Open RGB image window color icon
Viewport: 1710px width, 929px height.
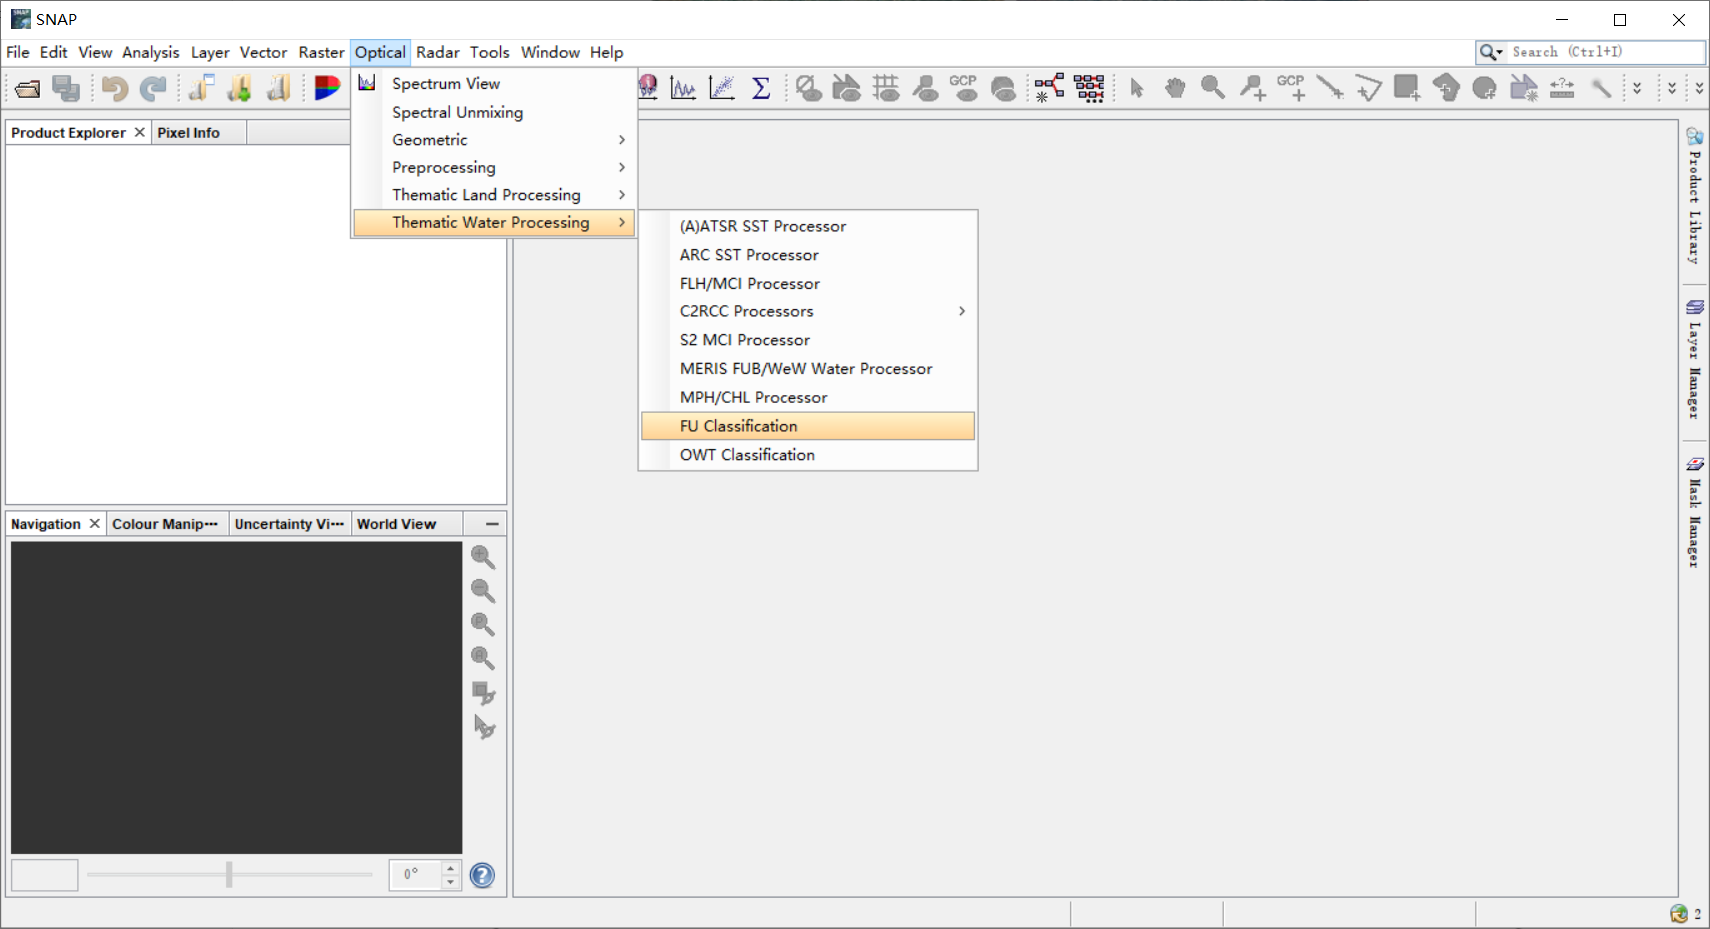click(x=327, y=88)
